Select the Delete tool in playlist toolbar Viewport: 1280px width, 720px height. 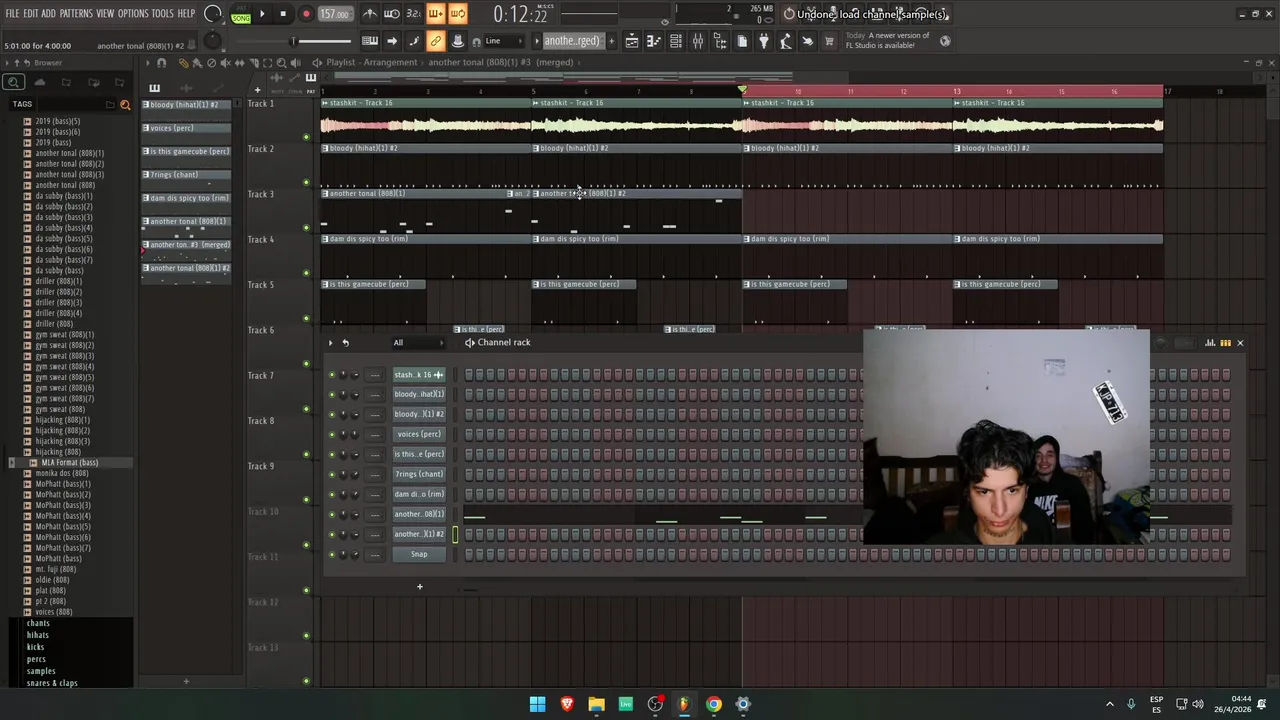click(x=211, y=63)
